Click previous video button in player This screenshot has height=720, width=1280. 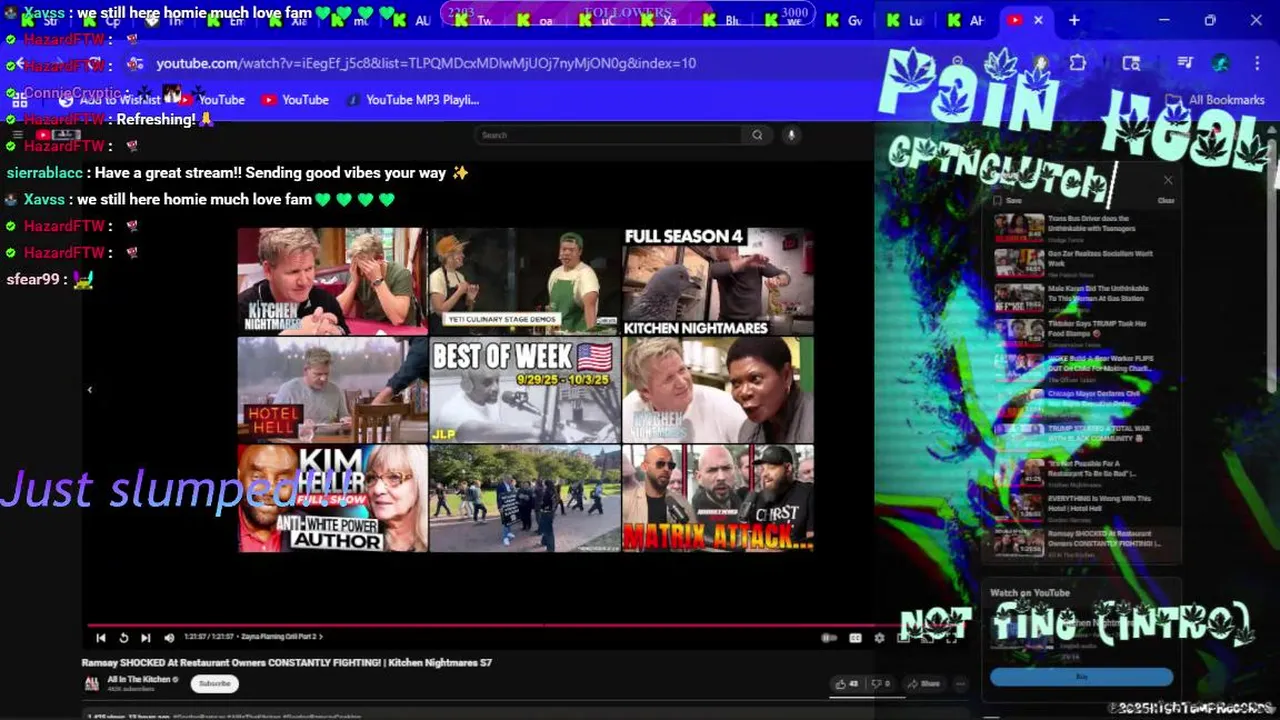101,638
